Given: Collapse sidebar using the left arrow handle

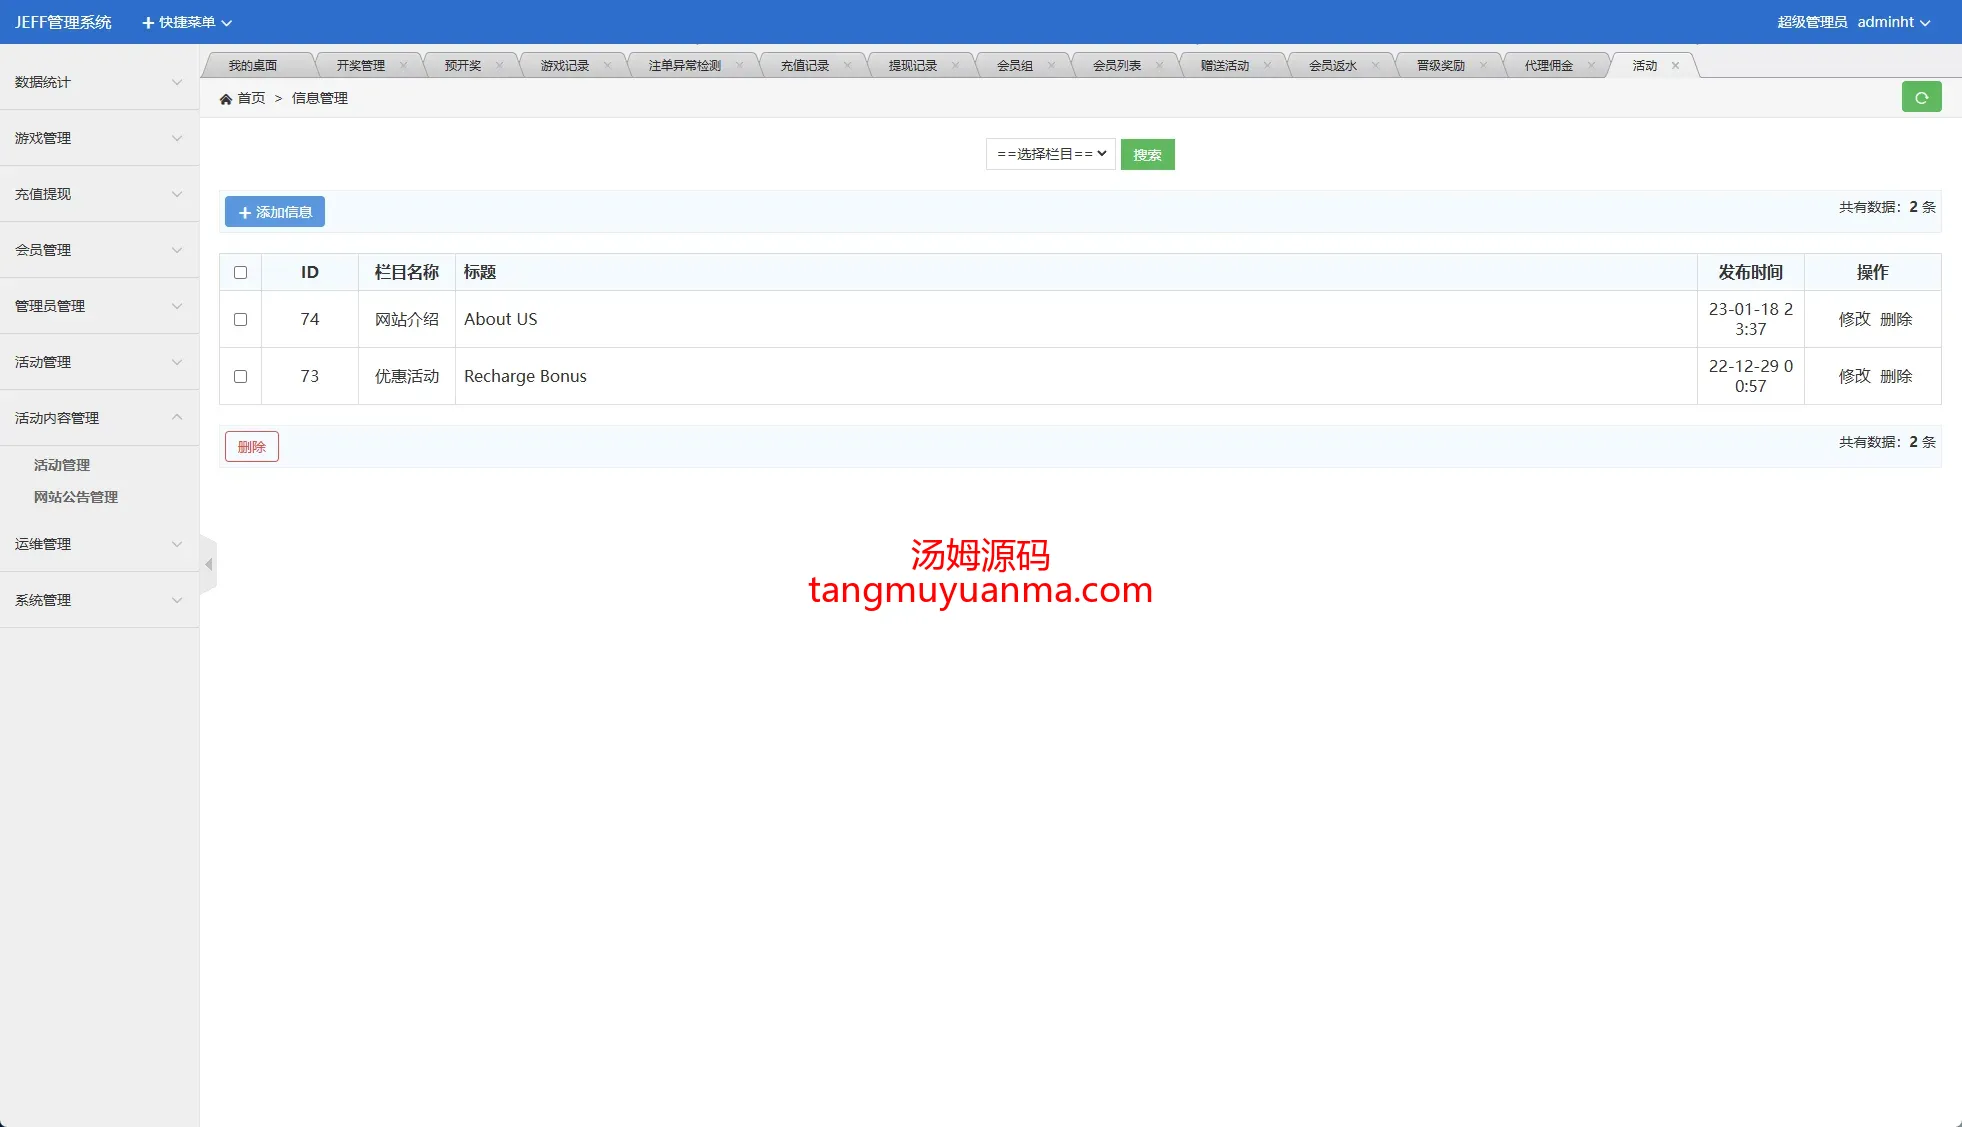Looking at the screenshot, I should [209, 565].
